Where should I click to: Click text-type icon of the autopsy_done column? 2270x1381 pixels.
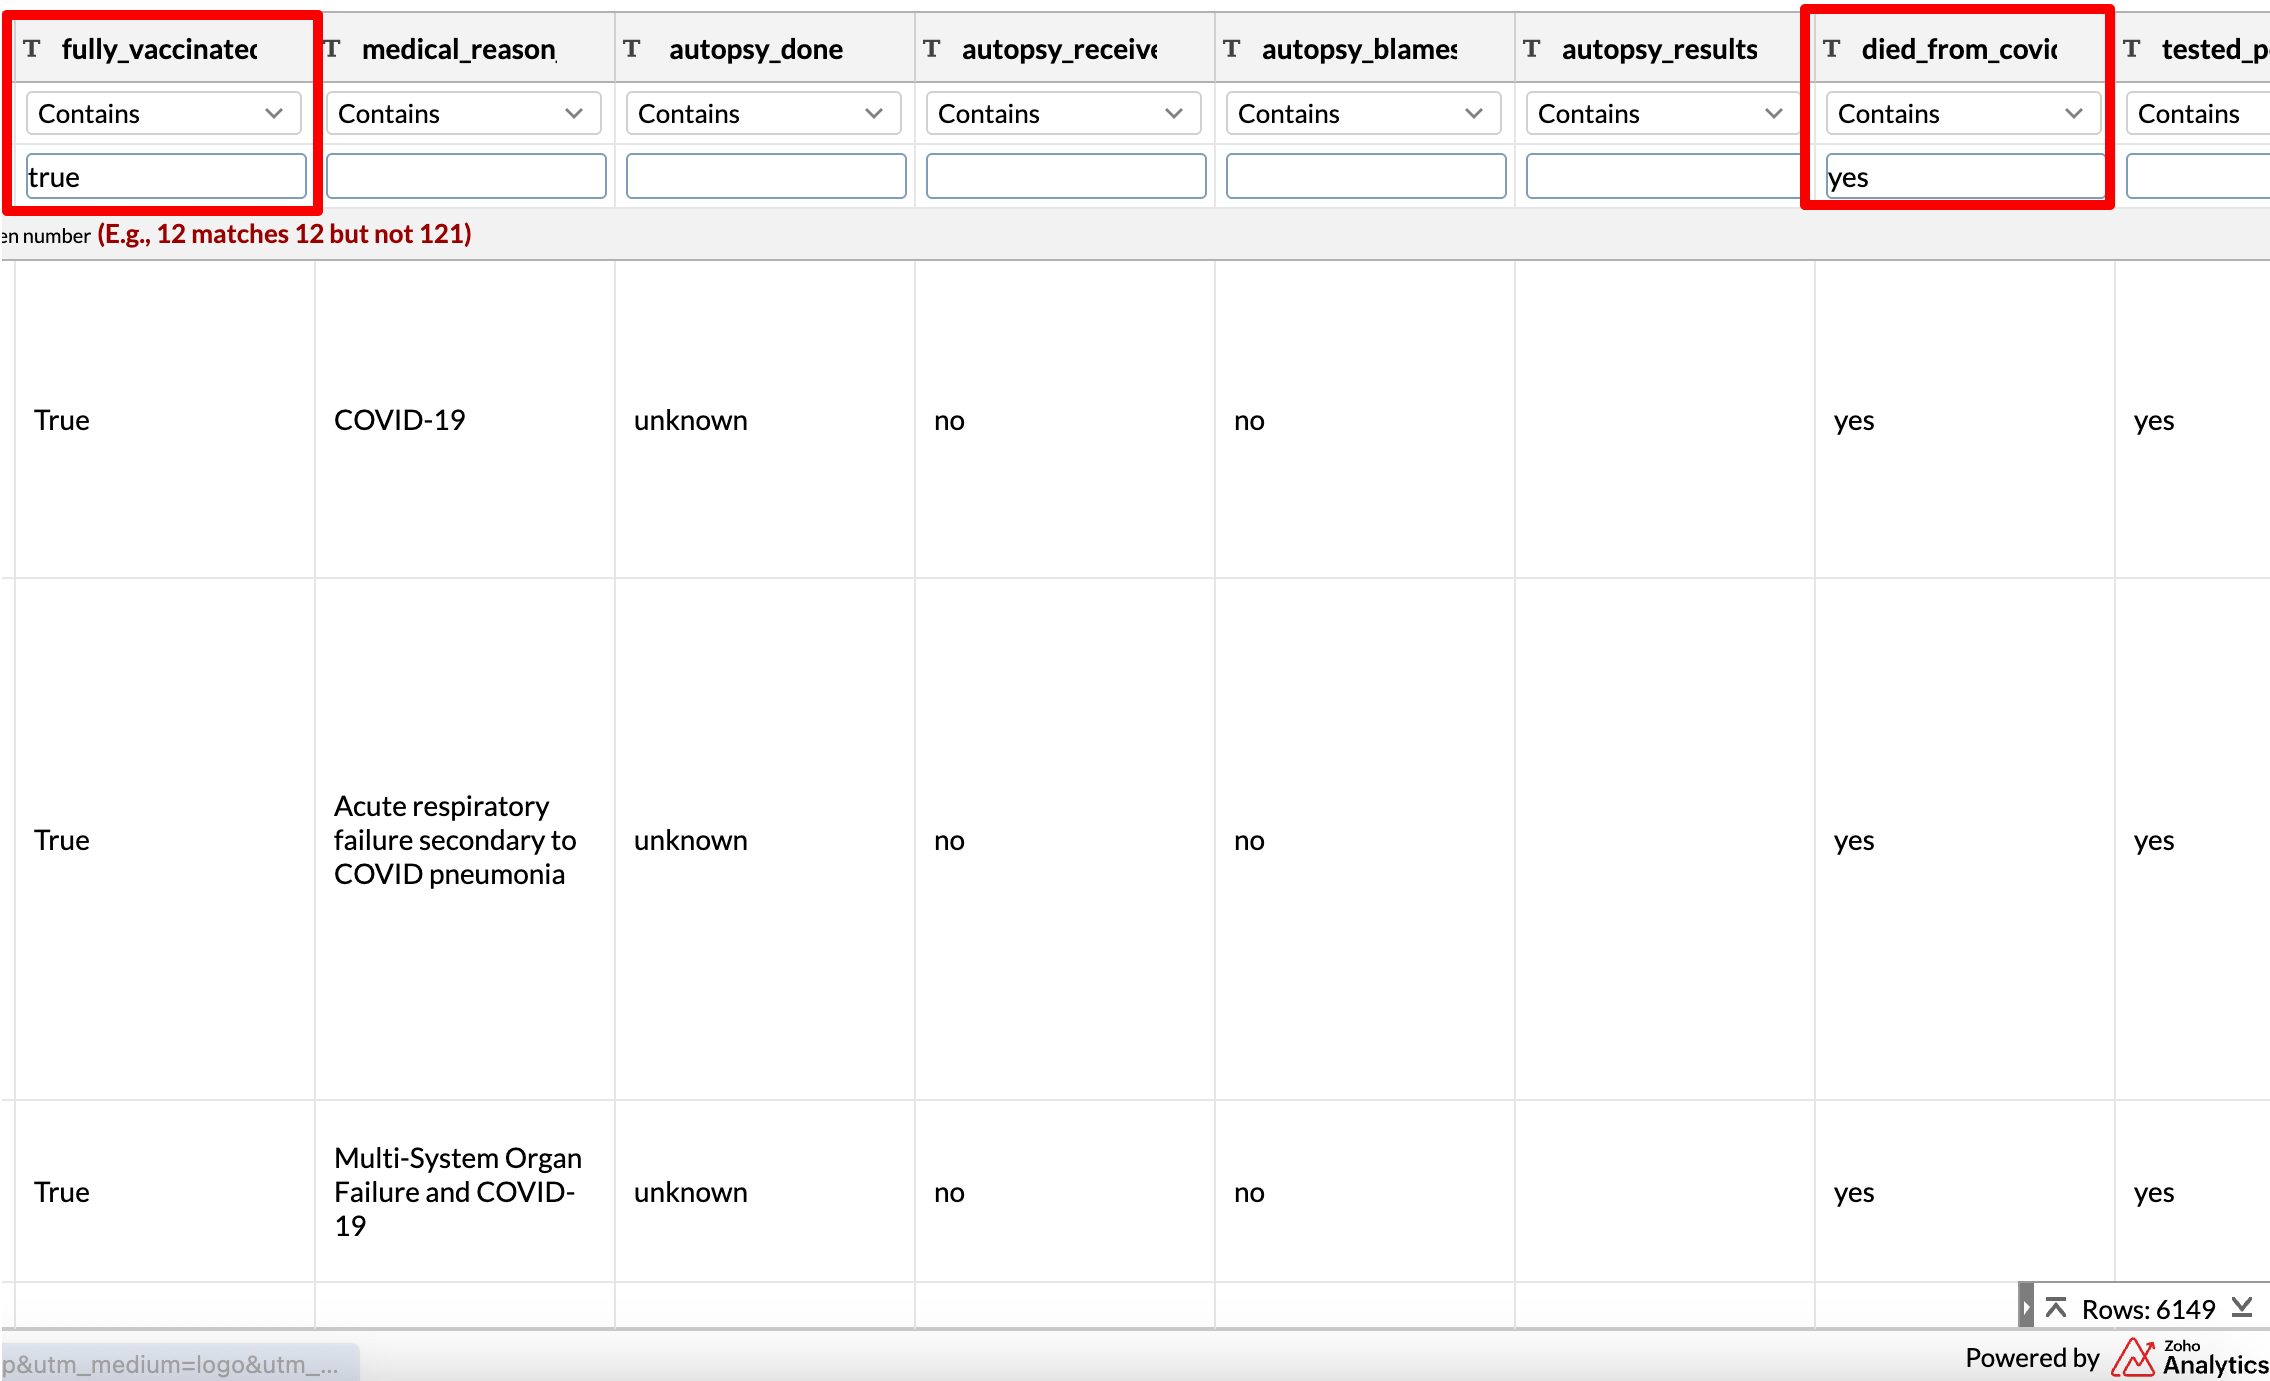click(632, 49)
